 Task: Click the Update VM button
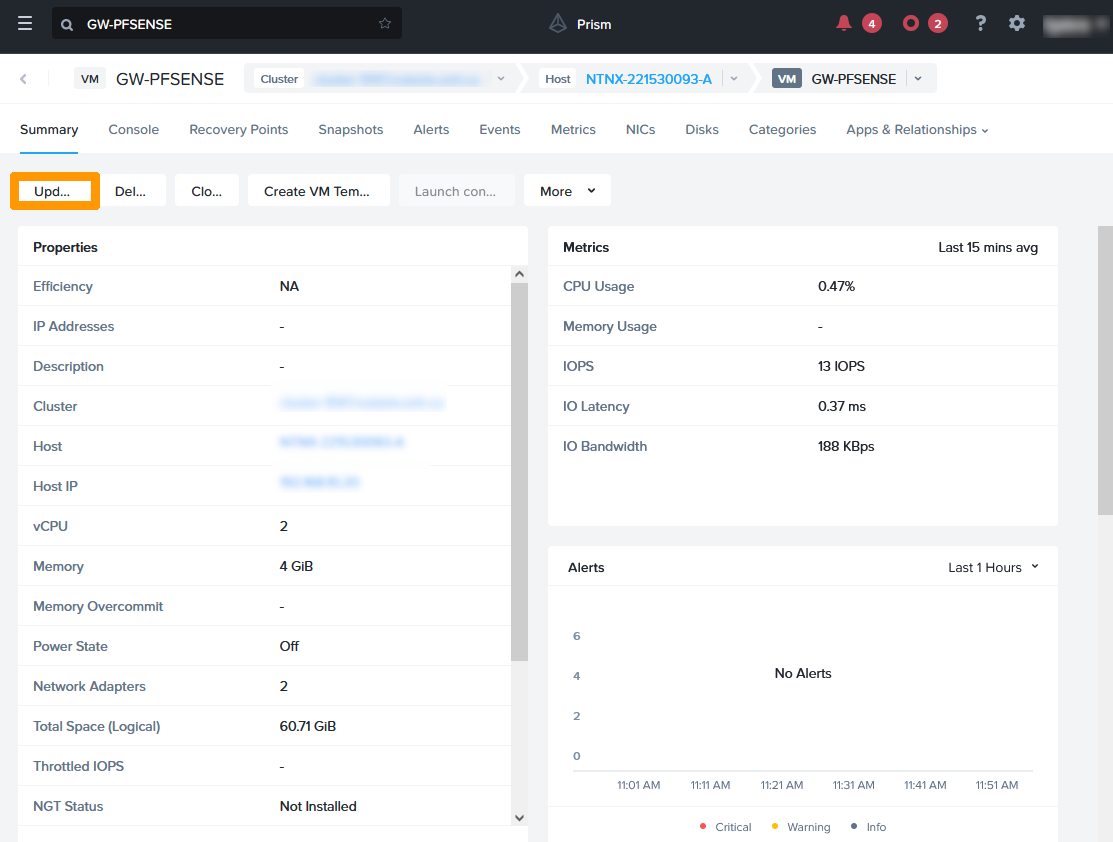tap(55, 191)
